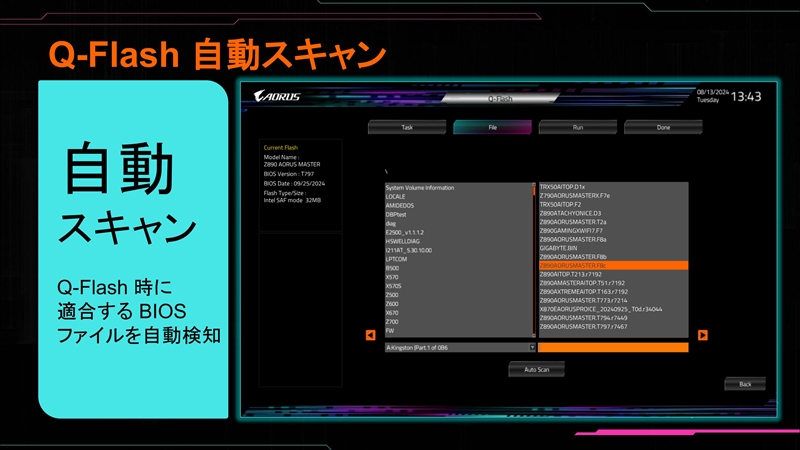Click the BIOS Date 09/25/2024 text

(x=294, y=184)
